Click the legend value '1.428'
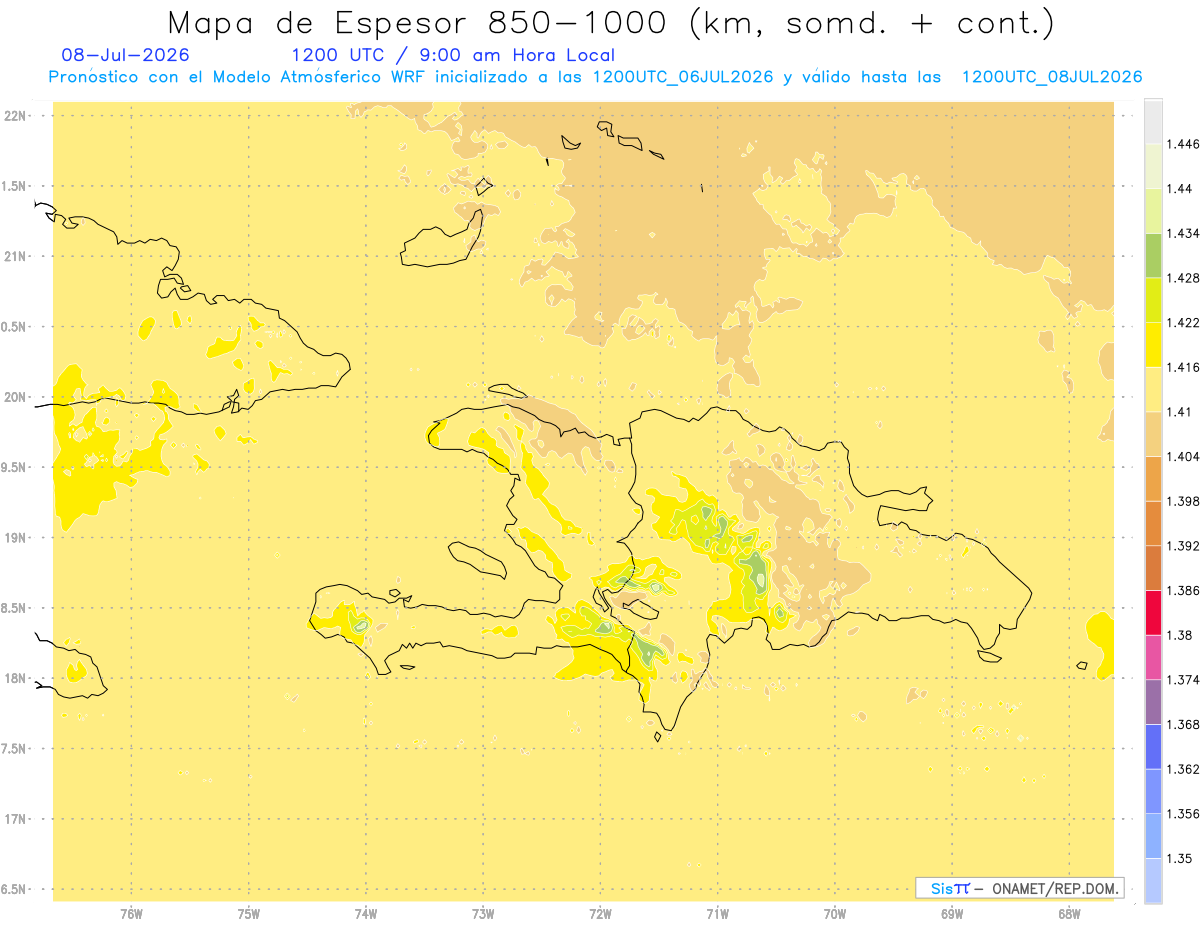 (1184, 278)
